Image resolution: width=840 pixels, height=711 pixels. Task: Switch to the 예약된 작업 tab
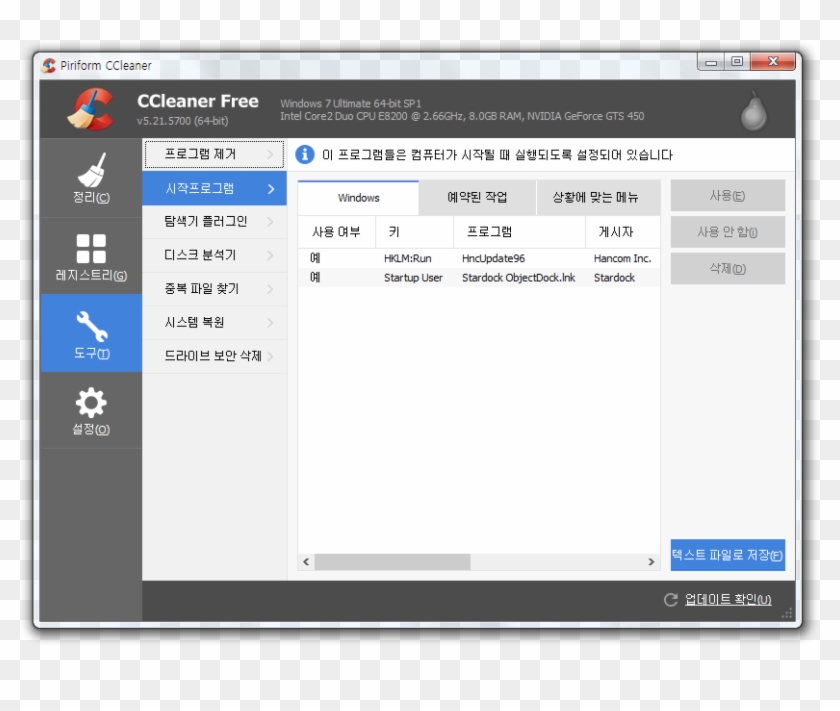(x=478, y=197)
